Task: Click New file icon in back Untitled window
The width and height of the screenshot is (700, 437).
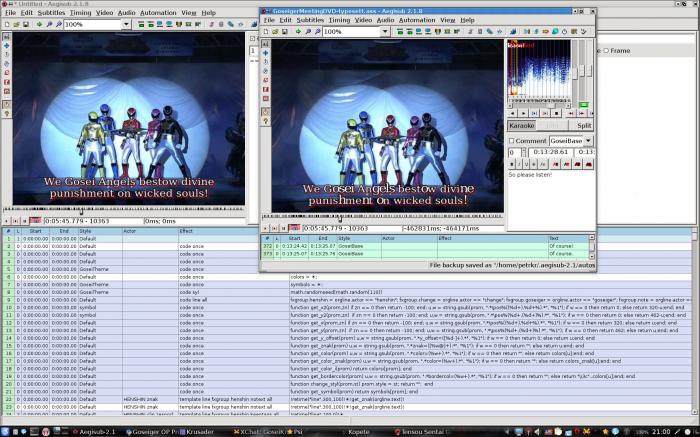Action: point(7,24)
